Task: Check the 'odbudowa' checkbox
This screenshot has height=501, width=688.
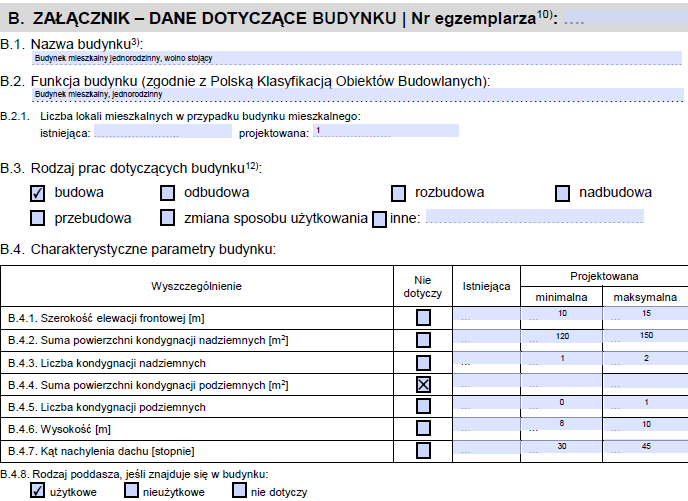Action: point(168,193)
